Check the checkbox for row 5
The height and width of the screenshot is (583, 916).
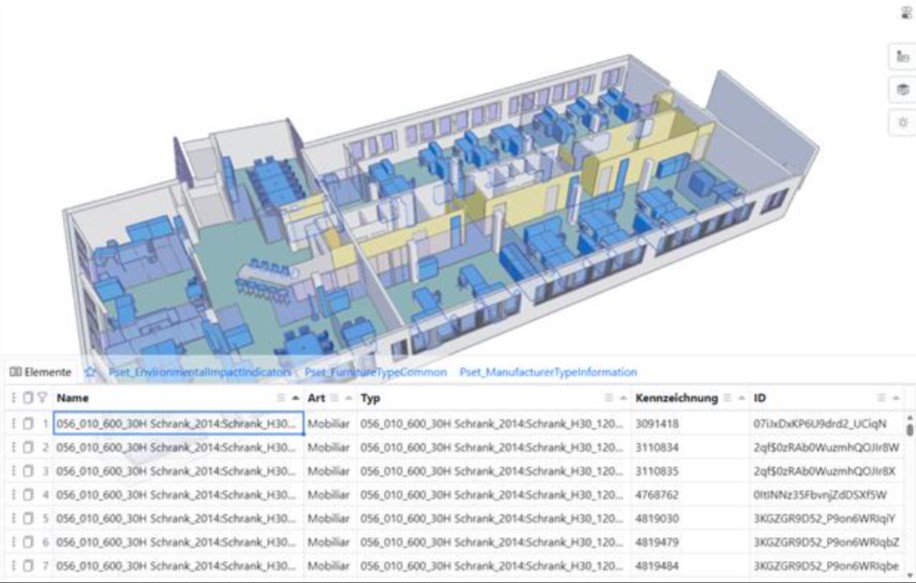[27, 518]
